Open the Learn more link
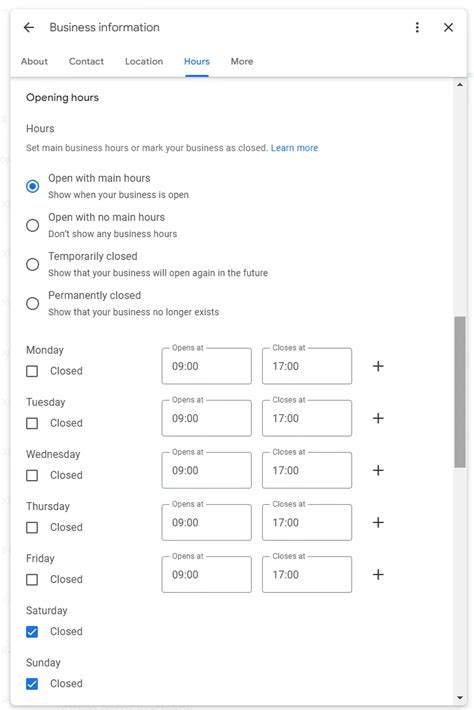 point(294,148)
